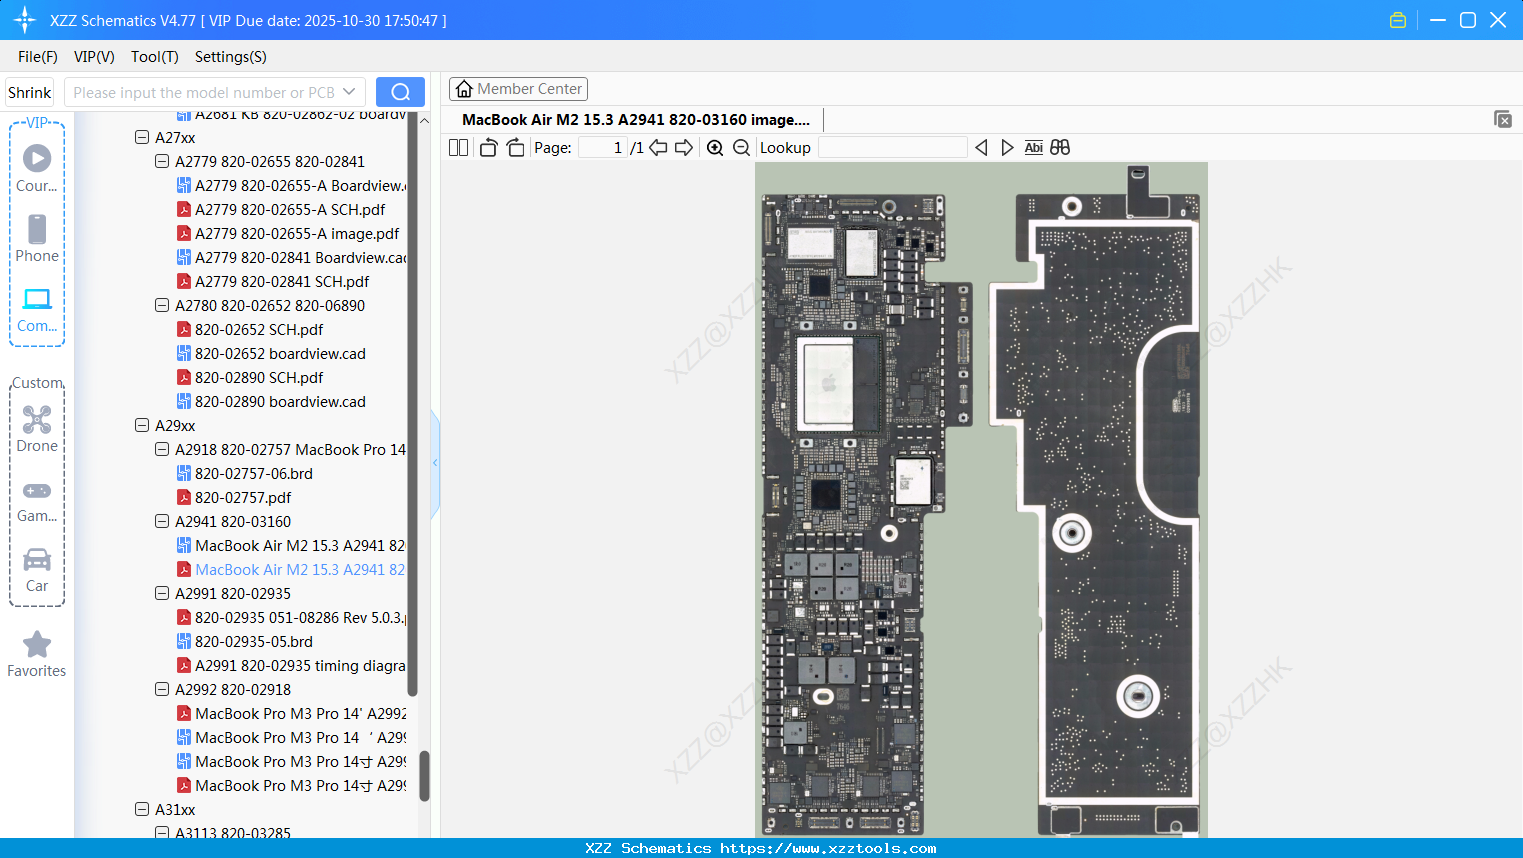Collapse the A29xx tree node
Screen dimensions: 1523x858
click(142, 426)
